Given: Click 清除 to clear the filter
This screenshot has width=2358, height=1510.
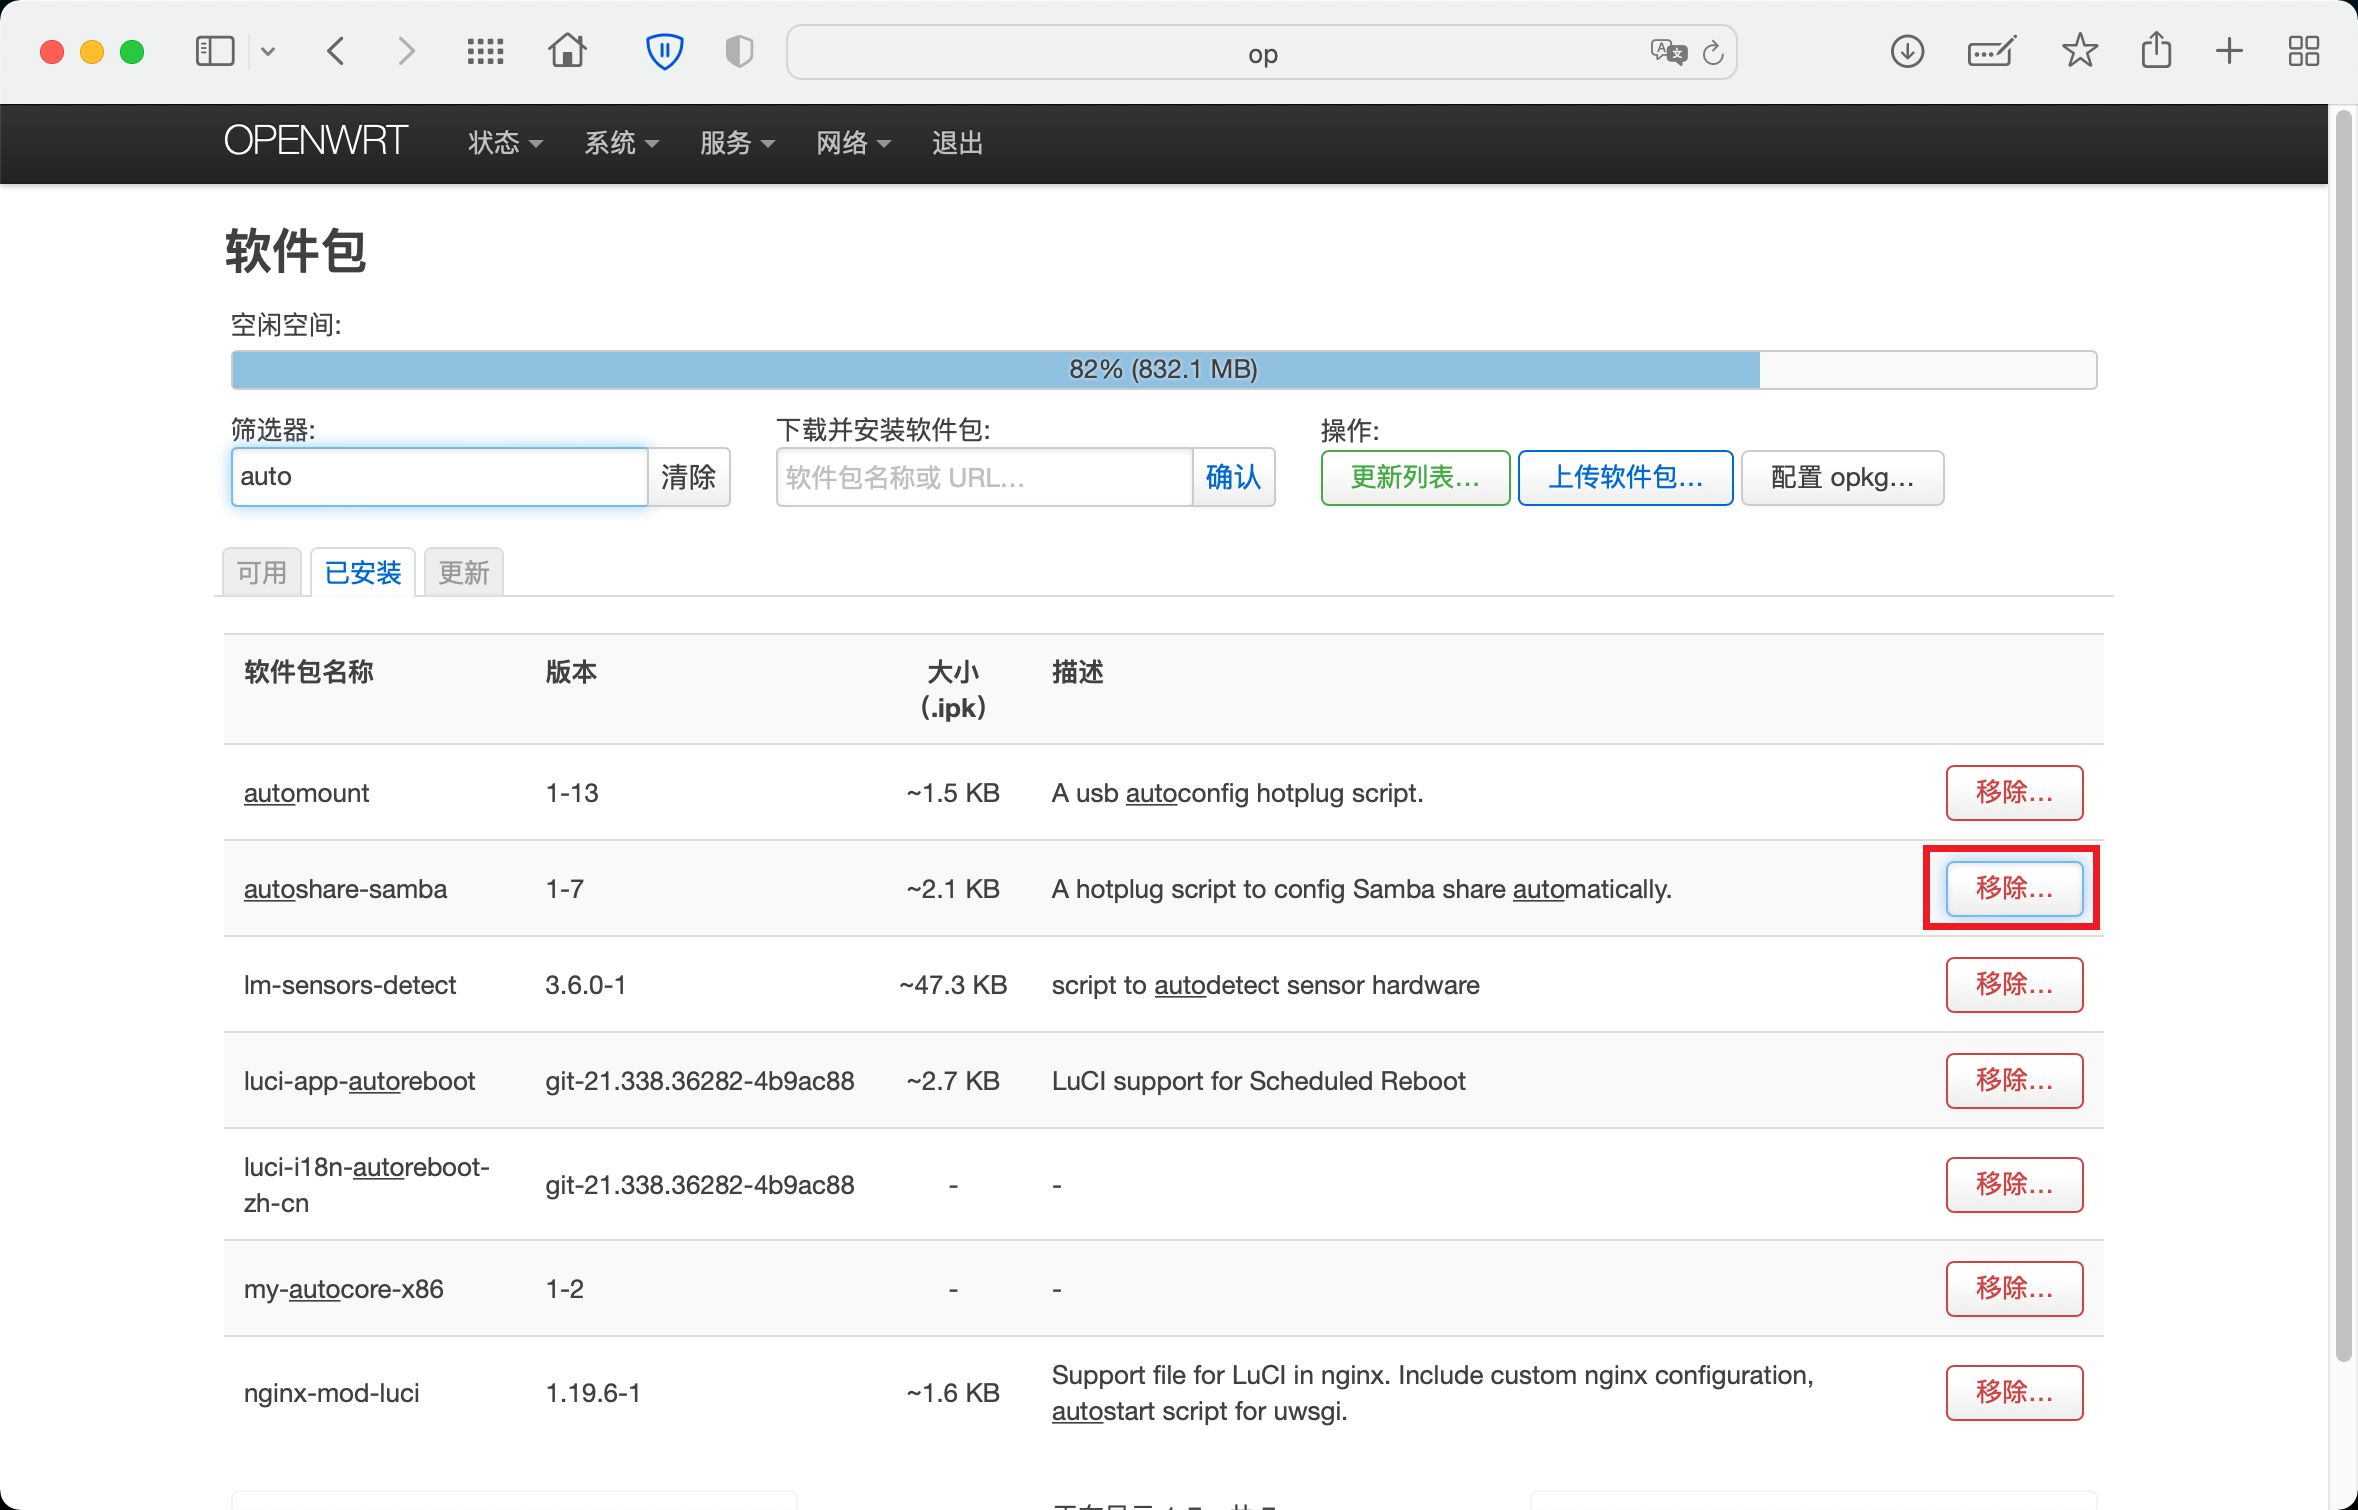Looking at the screenshot, I should pyautogui.click(x=688, y=477).
